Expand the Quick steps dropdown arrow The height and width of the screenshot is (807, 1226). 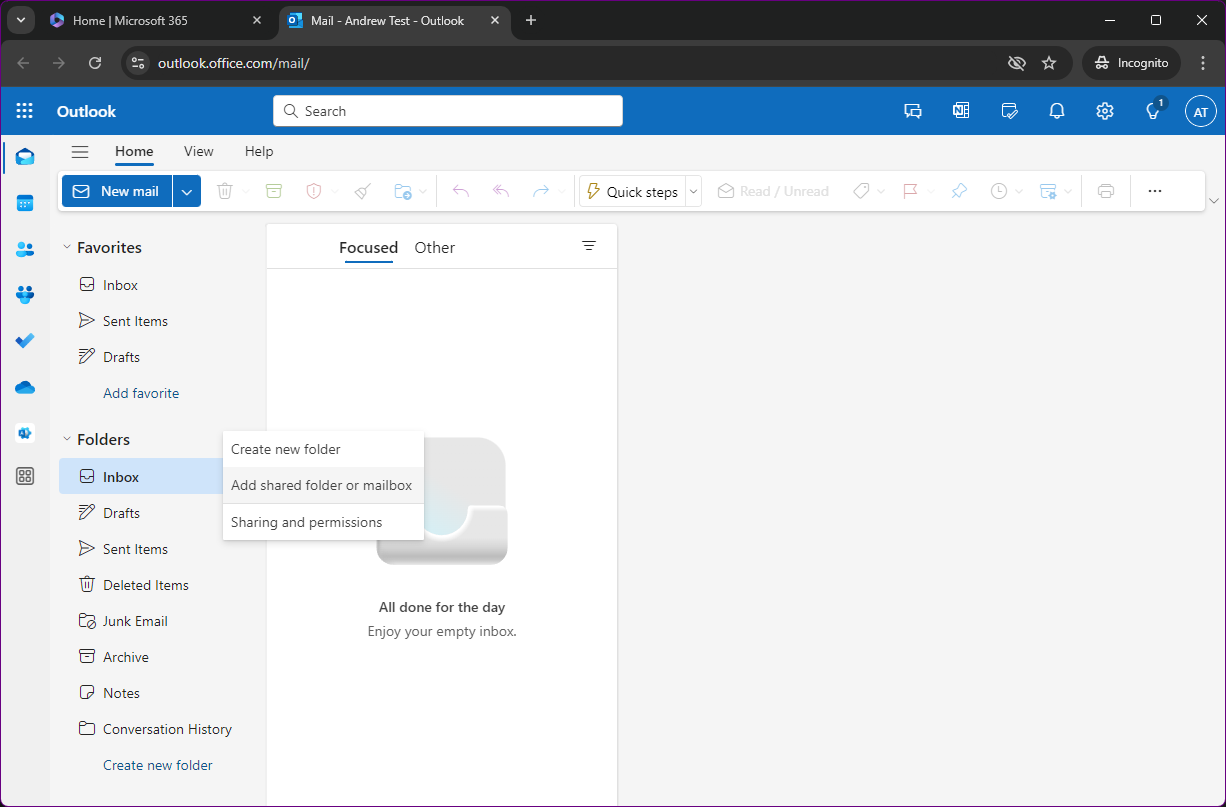coord(694,191)
